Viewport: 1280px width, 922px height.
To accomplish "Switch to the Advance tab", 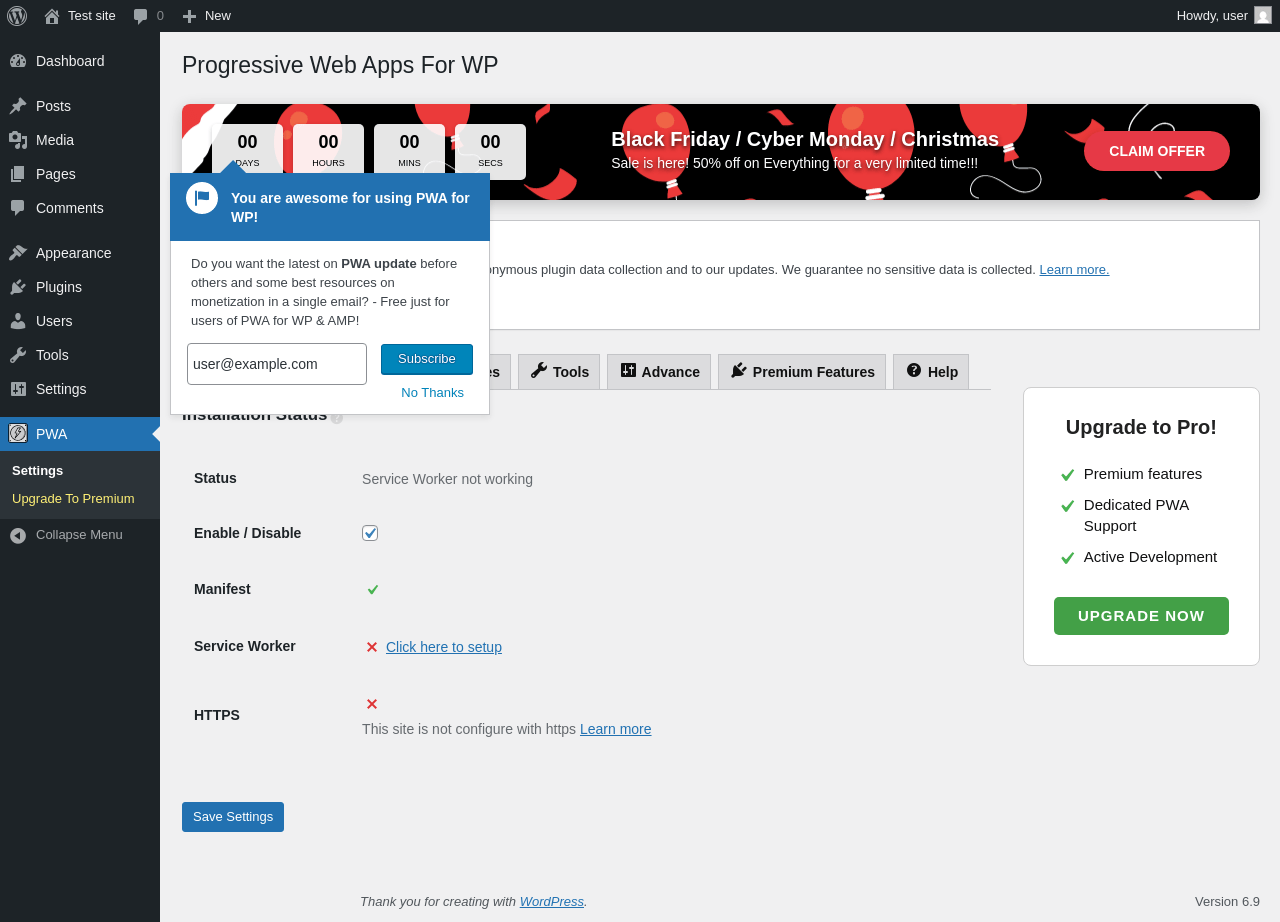I will [659, 372].
